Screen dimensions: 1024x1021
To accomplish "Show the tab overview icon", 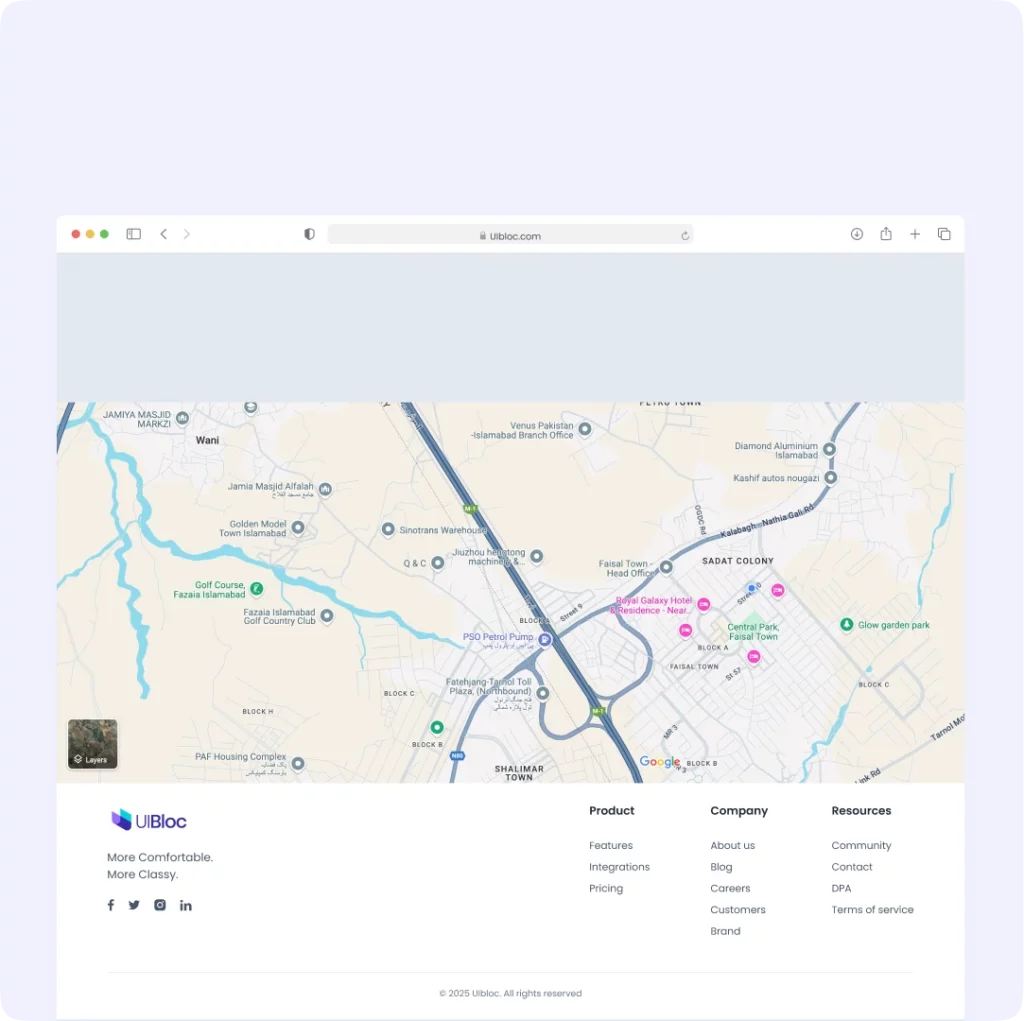I will point(944,234).
